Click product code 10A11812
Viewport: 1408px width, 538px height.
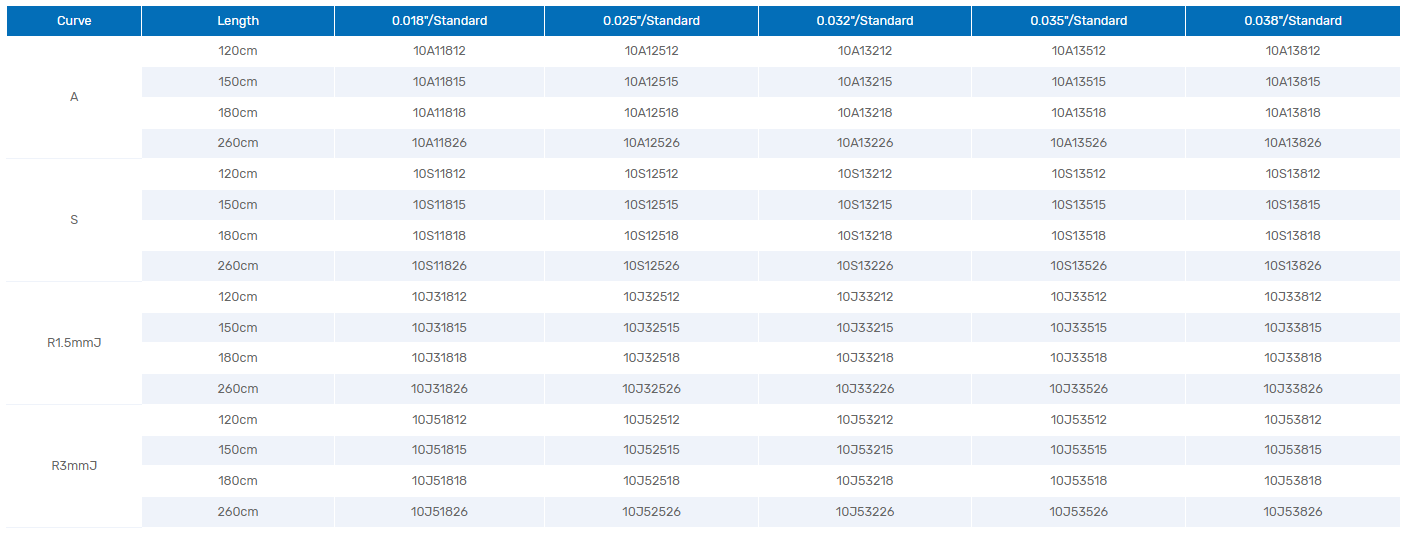coord(439,51)
